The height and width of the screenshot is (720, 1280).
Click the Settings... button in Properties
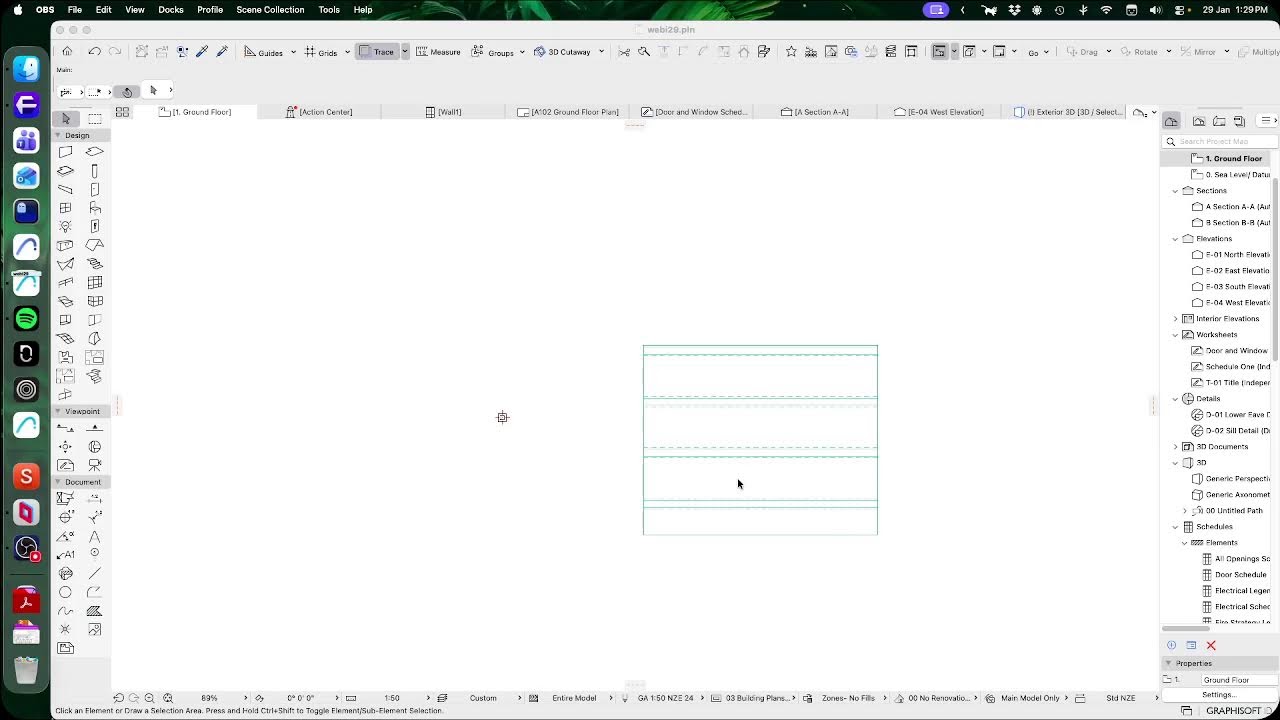1218,695
